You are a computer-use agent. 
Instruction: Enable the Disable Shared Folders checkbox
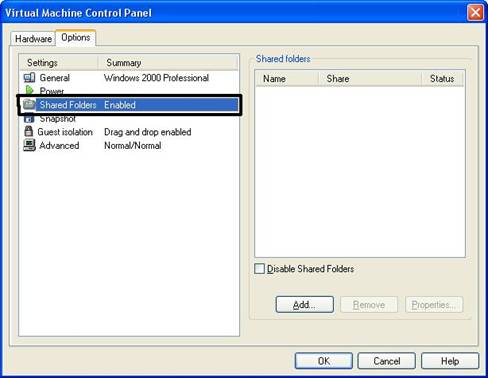tap(259, 269)
